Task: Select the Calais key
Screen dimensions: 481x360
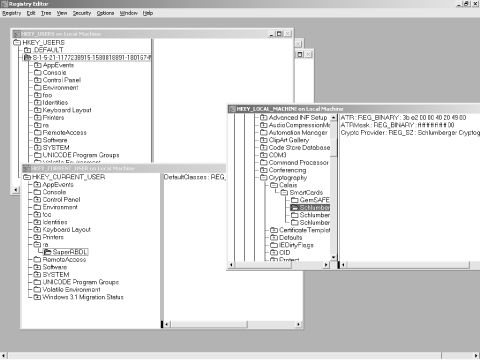Action: [288, 185]
